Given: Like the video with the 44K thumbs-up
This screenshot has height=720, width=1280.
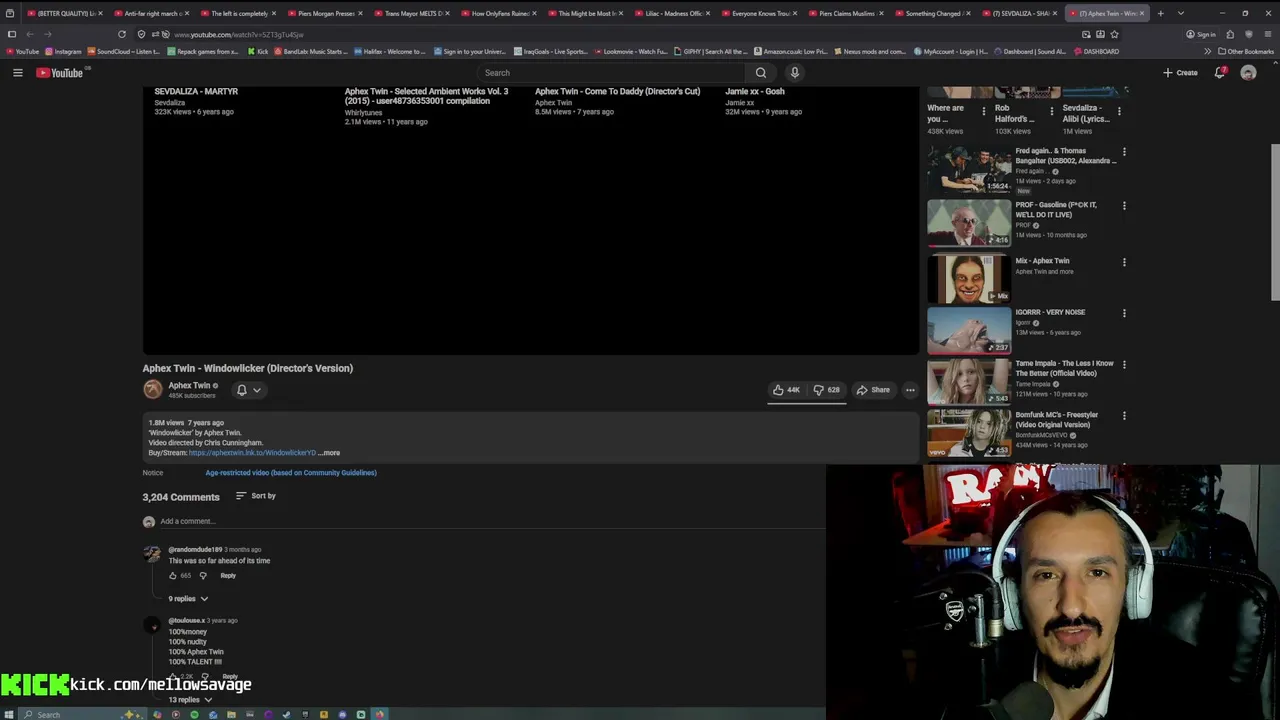Looking at the screenshot, I should (786, 390).
